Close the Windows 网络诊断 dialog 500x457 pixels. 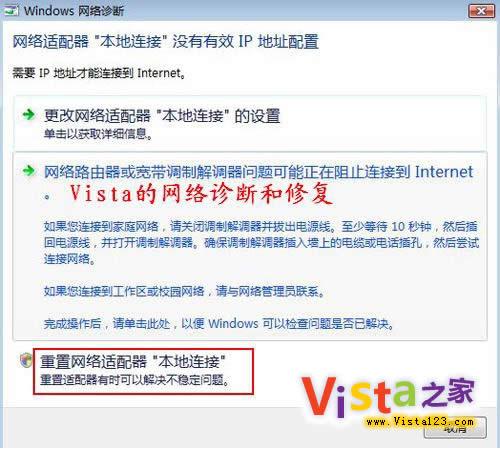tap(481, 11)
